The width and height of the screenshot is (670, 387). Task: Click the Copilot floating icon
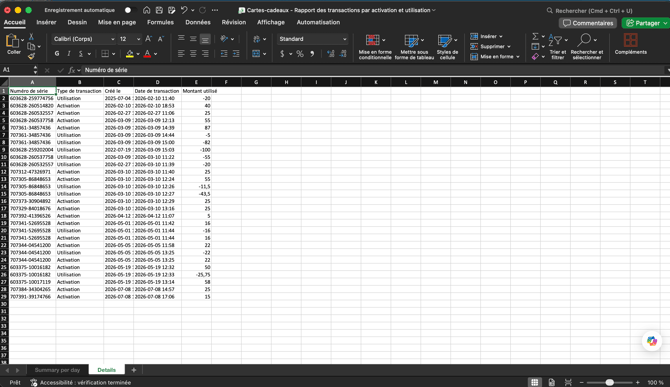652,341
